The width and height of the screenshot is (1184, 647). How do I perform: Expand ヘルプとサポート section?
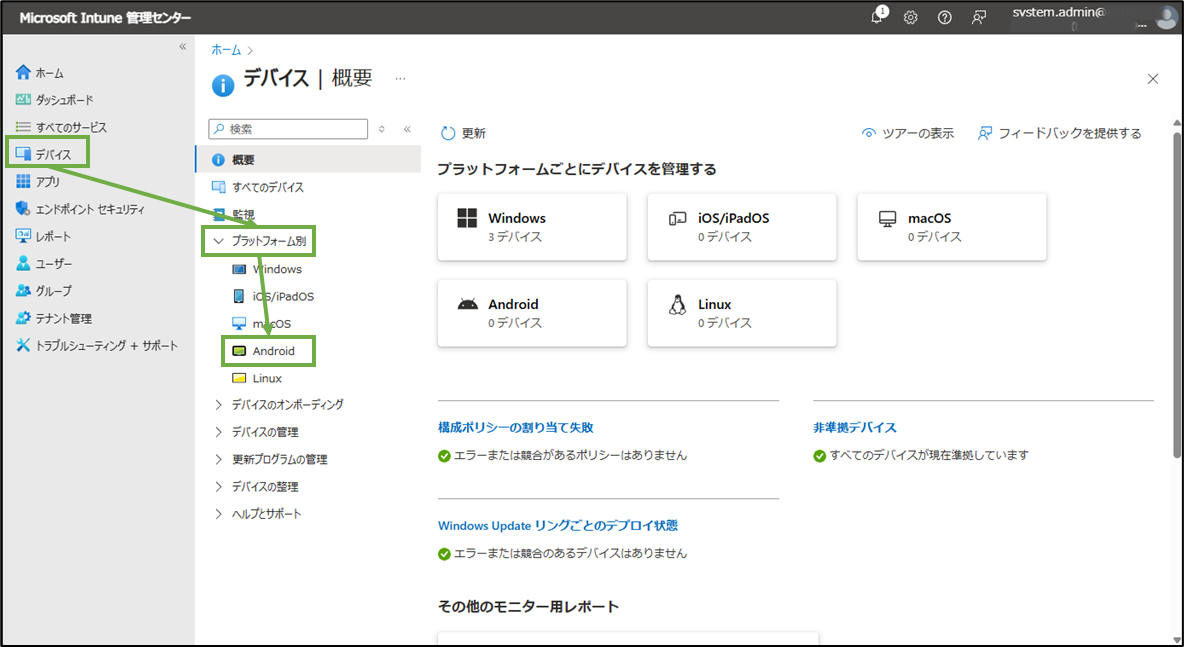tap(219, 513)
